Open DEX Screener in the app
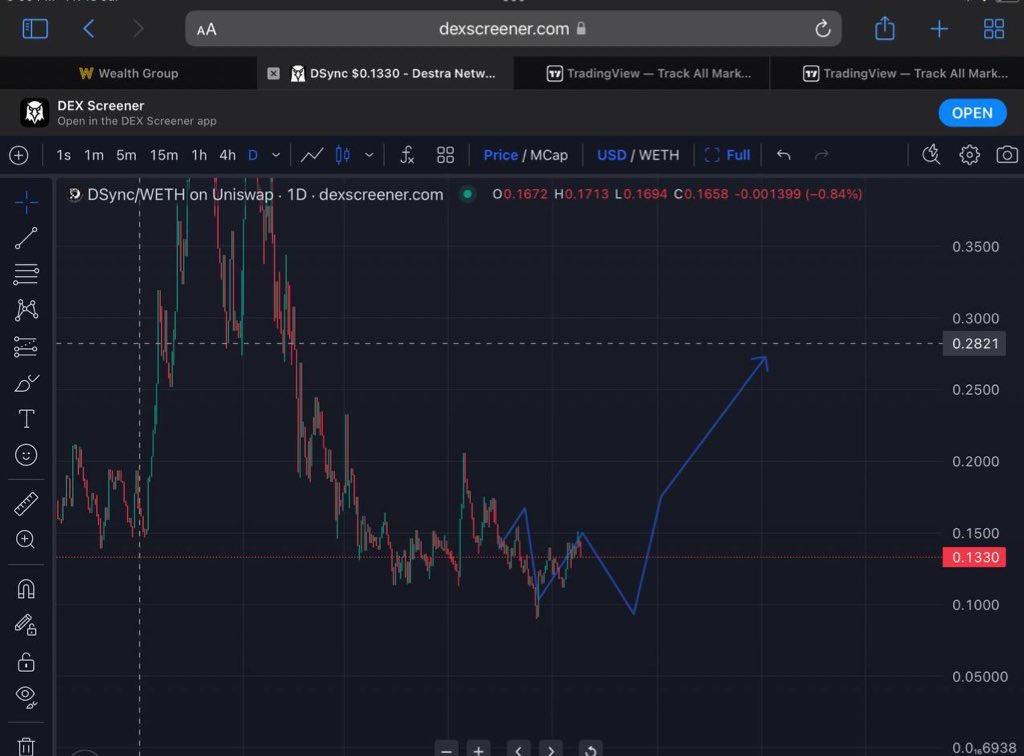This screenshot has width=1024, height=756. (972, 113)
